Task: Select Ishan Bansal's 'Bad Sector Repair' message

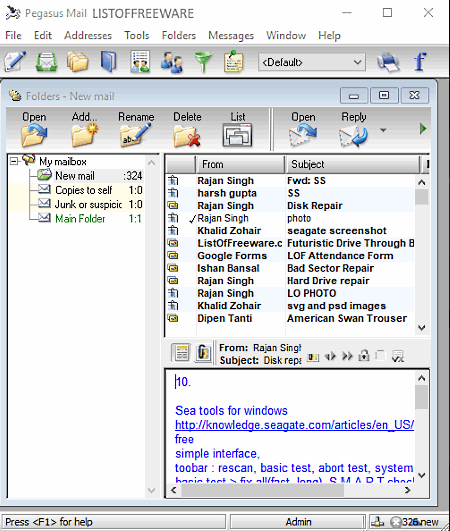Action: pyautogui.click(x=291, y=268)
